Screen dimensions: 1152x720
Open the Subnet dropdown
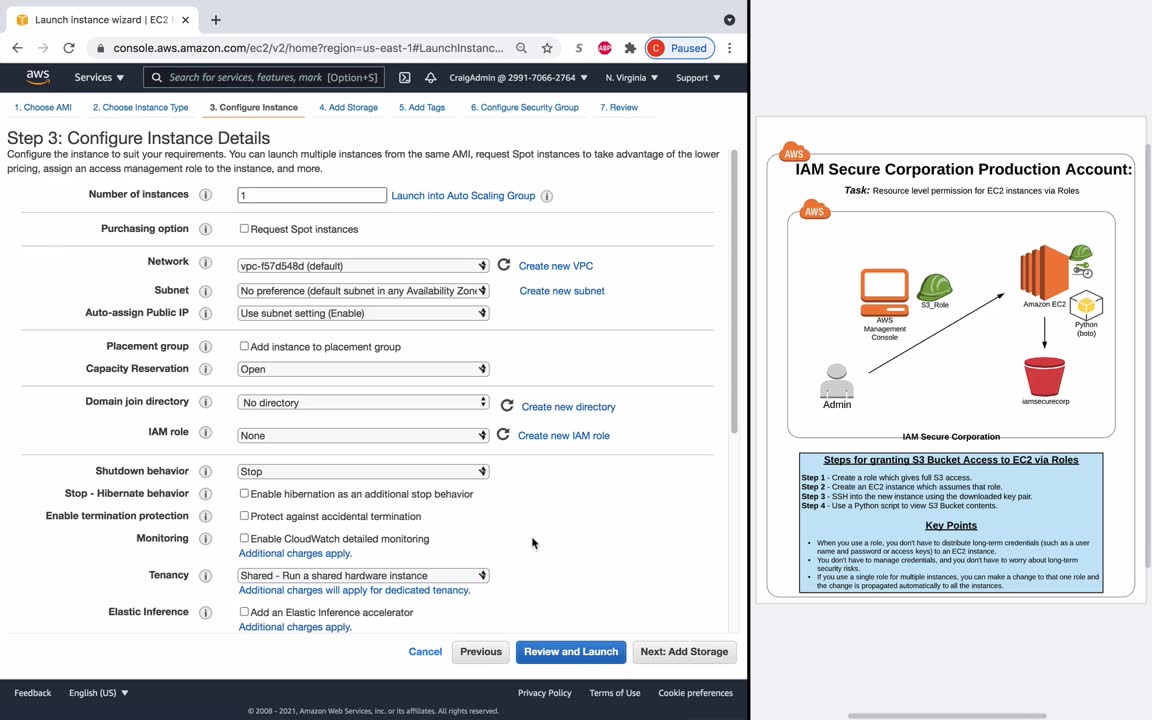click(x=363, y=291)
